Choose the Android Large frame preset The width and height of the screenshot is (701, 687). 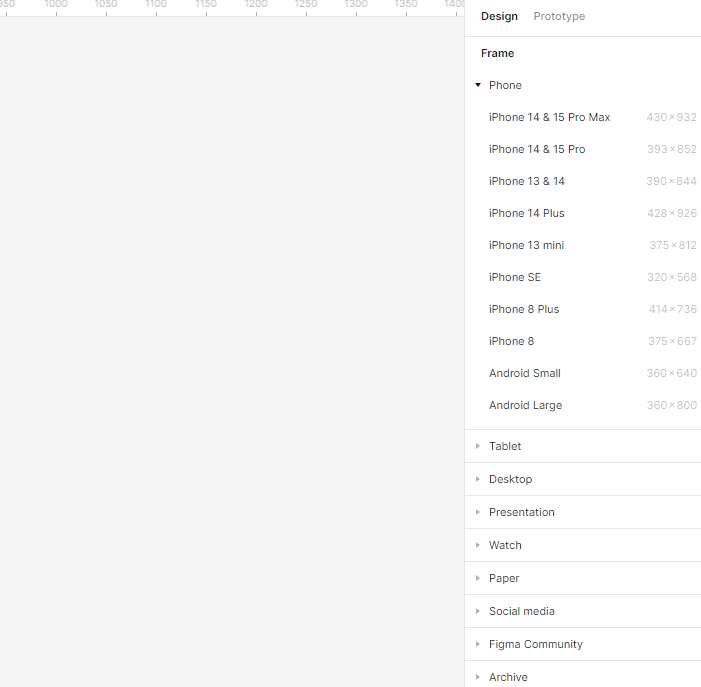coord(583,405)
